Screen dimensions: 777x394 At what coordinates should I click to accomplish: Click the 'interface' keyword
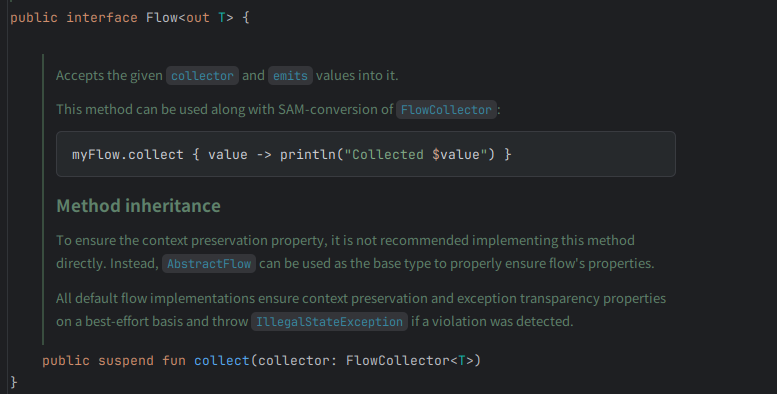pos(102,18)
